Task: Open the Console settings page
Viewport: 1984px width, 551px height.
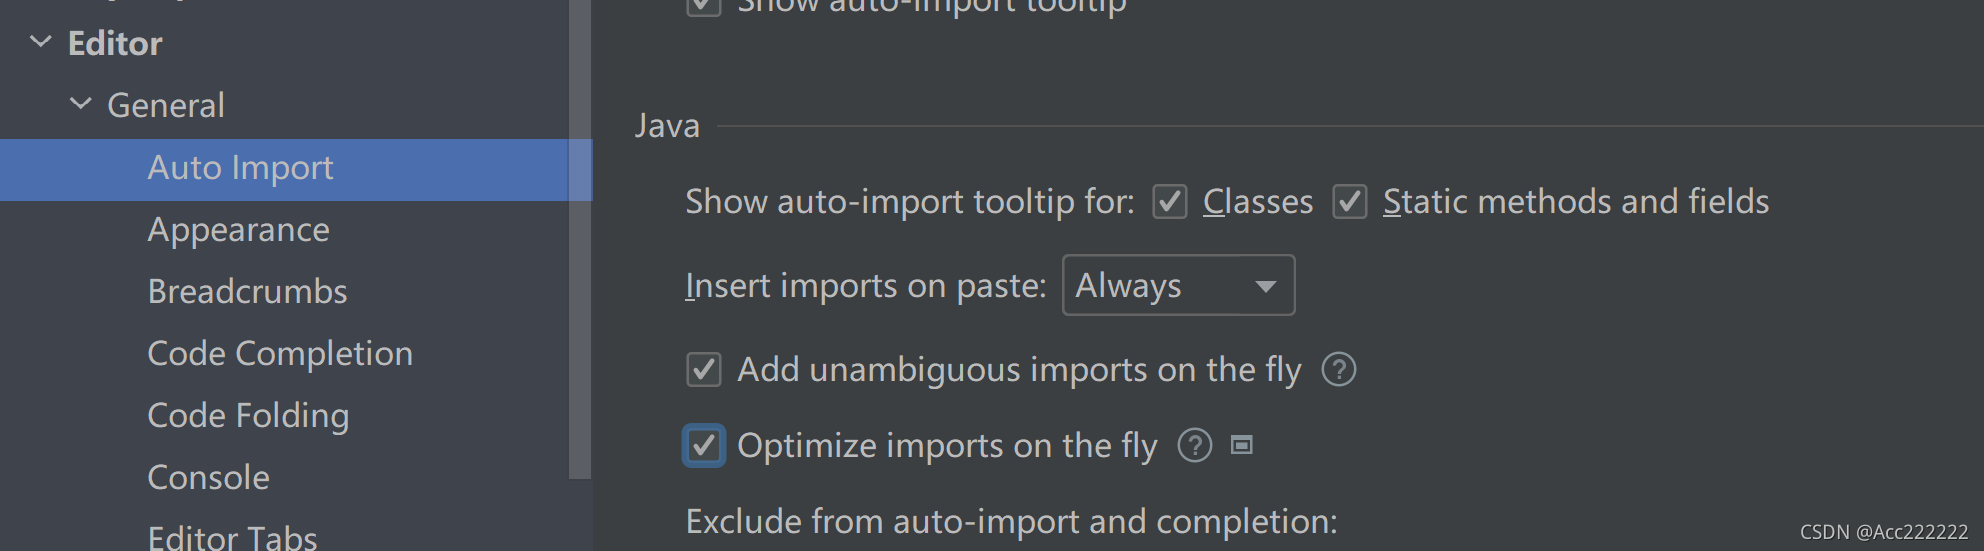Action: click(x=208, y=478)
